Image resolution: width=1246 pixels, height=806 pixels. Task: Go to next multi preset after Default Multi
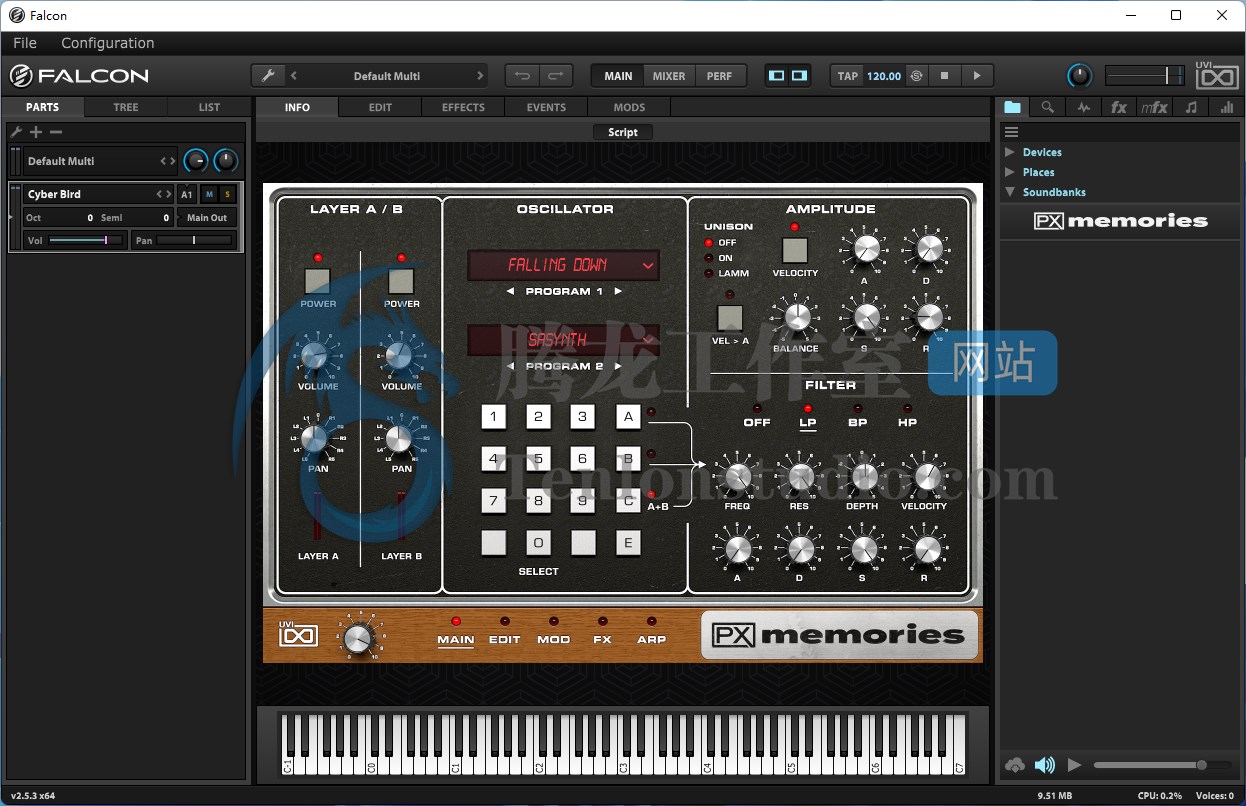[x=480, y=76]
